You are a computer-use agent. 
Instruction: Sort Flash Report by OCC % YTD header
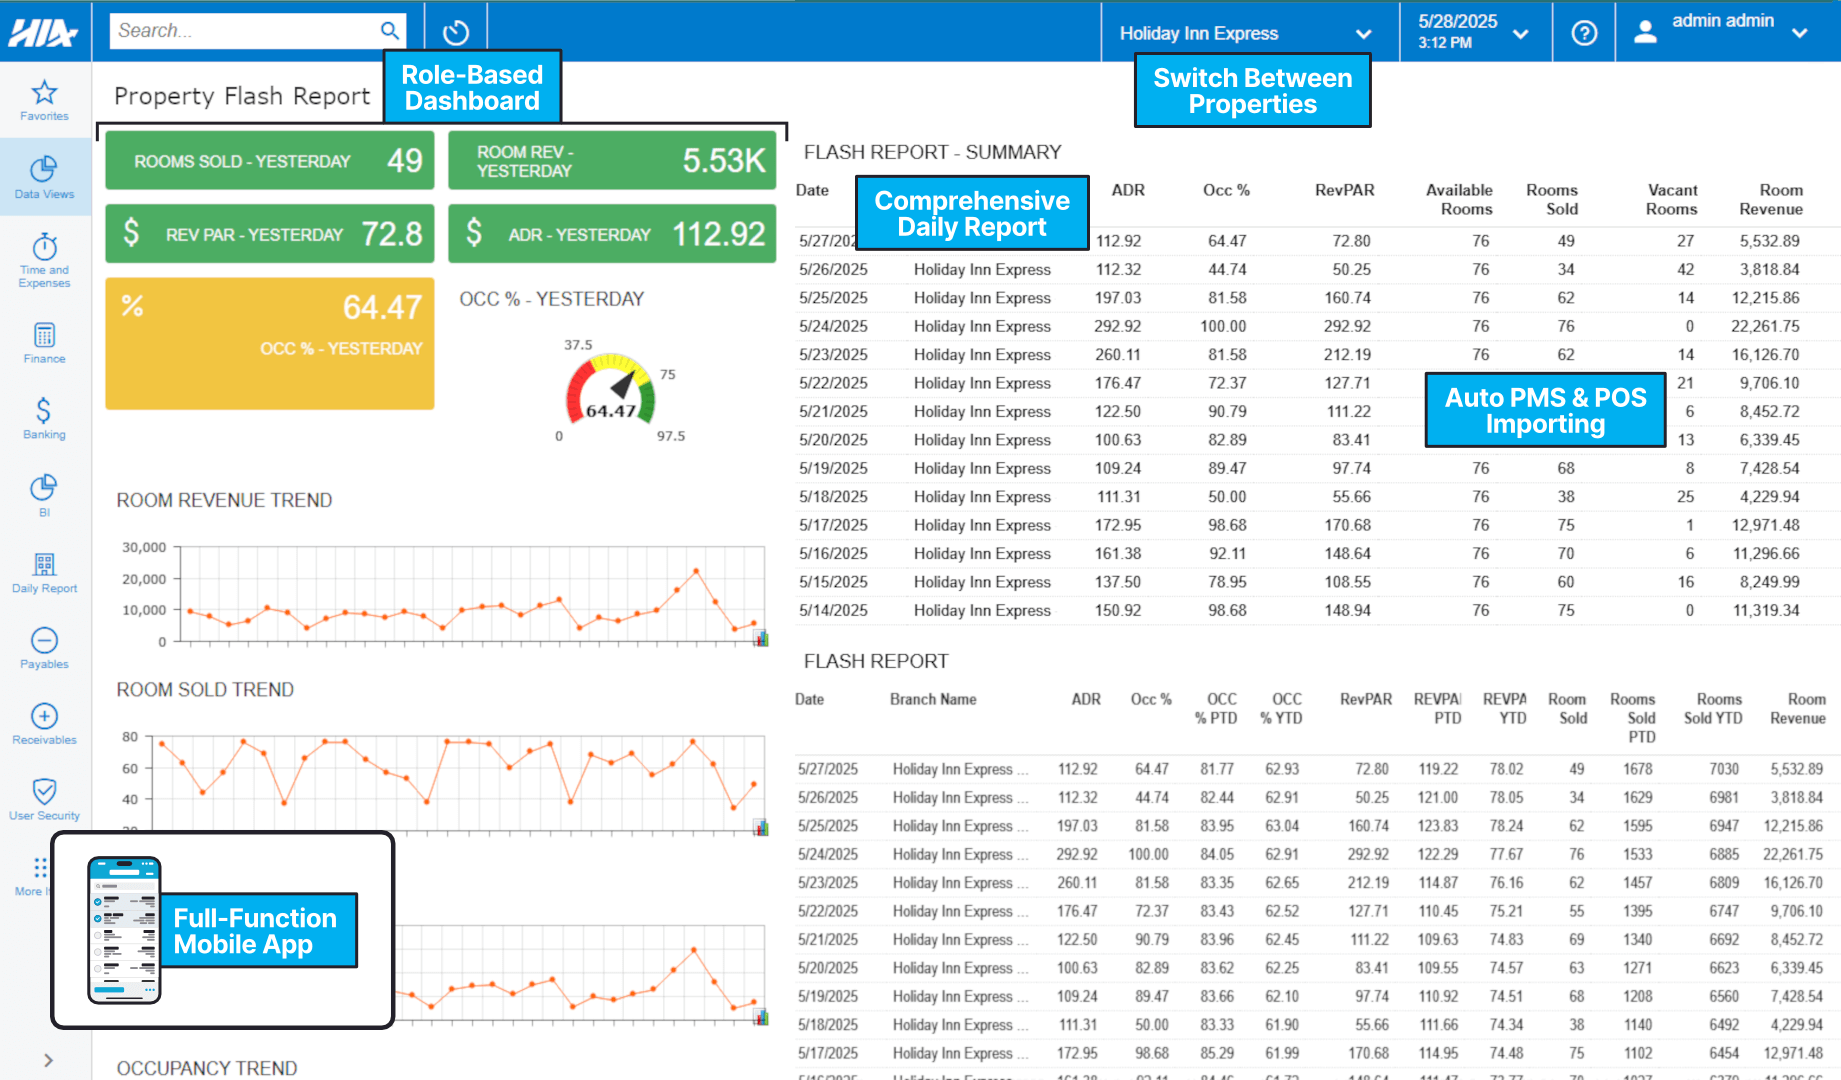(1281, 708)
